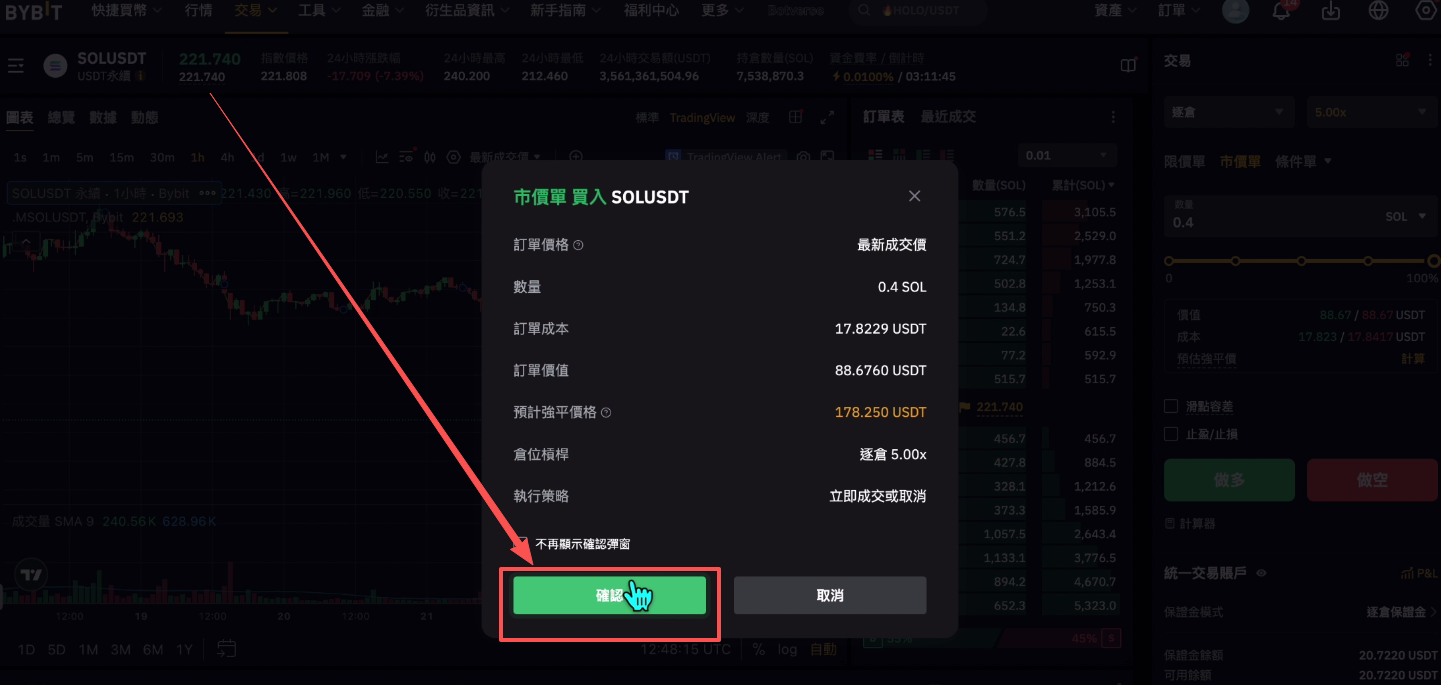
Task: Open the language globe icon
Action: [x=1378, y=11]
